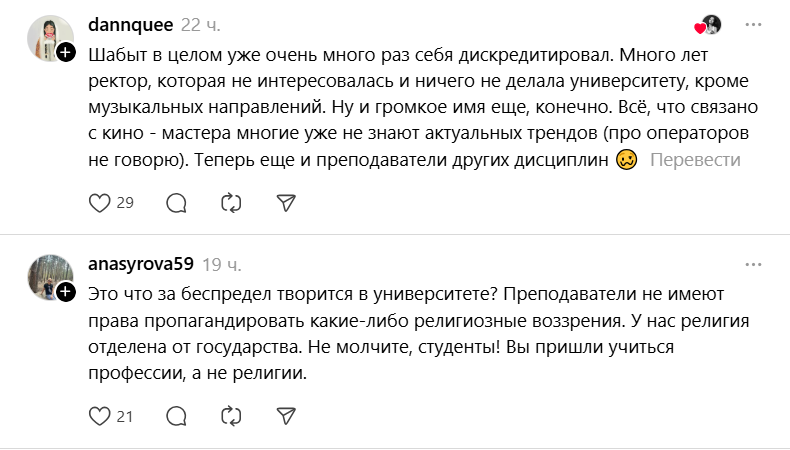
Task: Repost dannquee's comment
Action: click(x=231, y=202)
